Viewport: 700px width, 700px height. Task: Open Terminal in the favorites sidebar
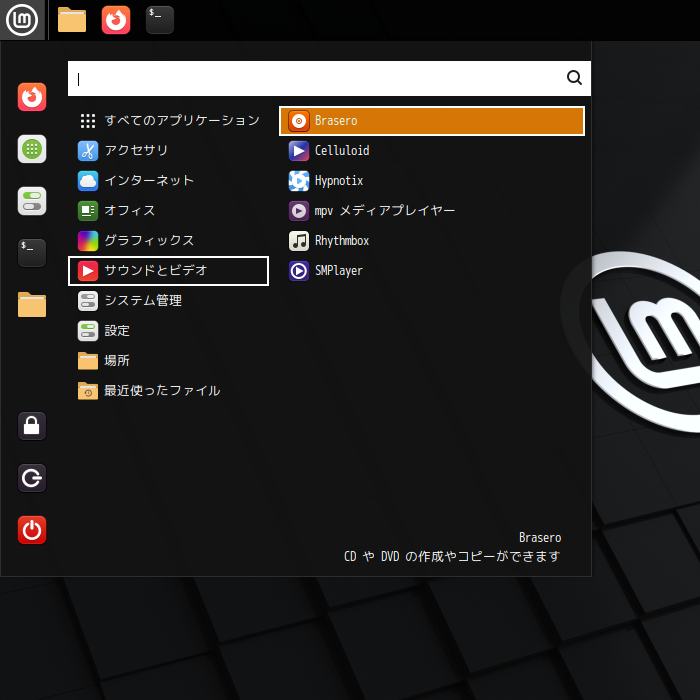32,253
